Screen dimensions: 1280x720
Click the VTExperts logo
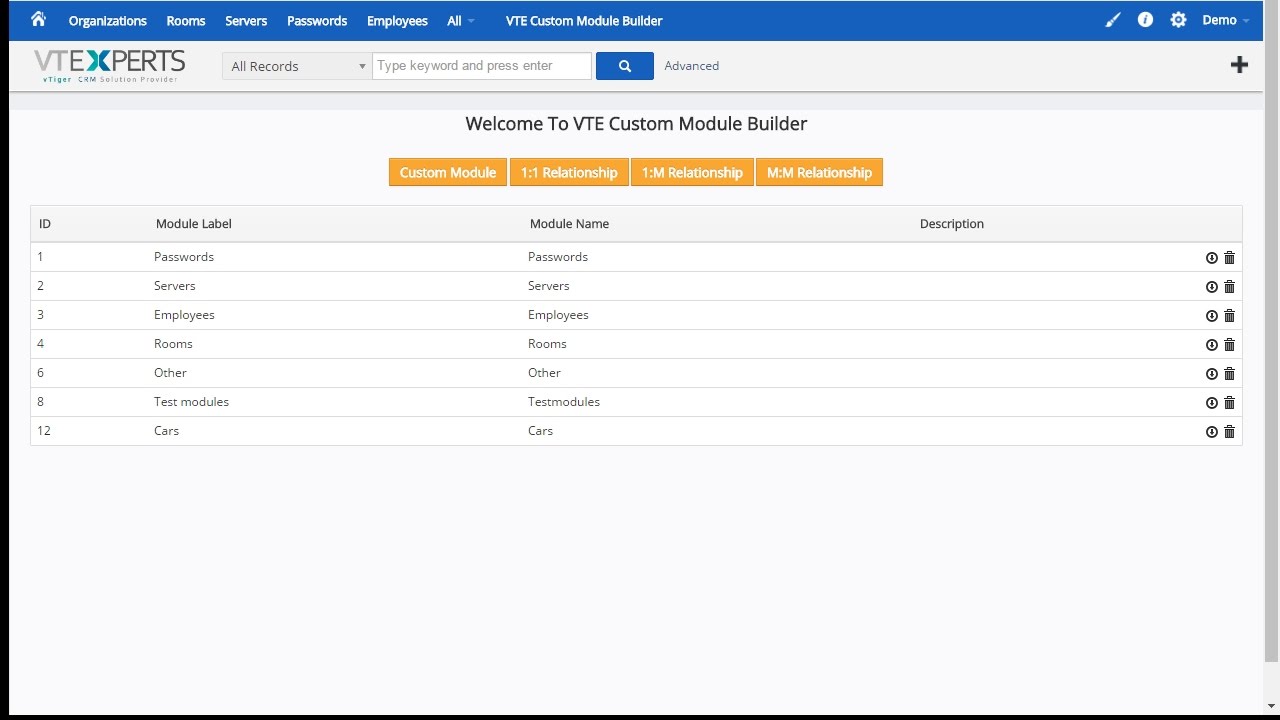pyautogui.click(x=109, y=65)
